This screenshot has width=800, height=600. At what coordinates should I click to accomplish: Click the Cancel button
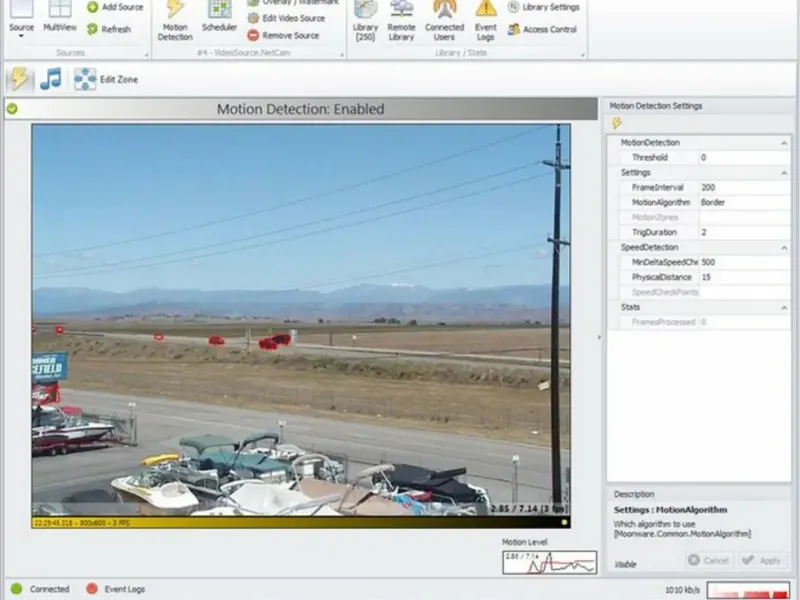[709, 560]
